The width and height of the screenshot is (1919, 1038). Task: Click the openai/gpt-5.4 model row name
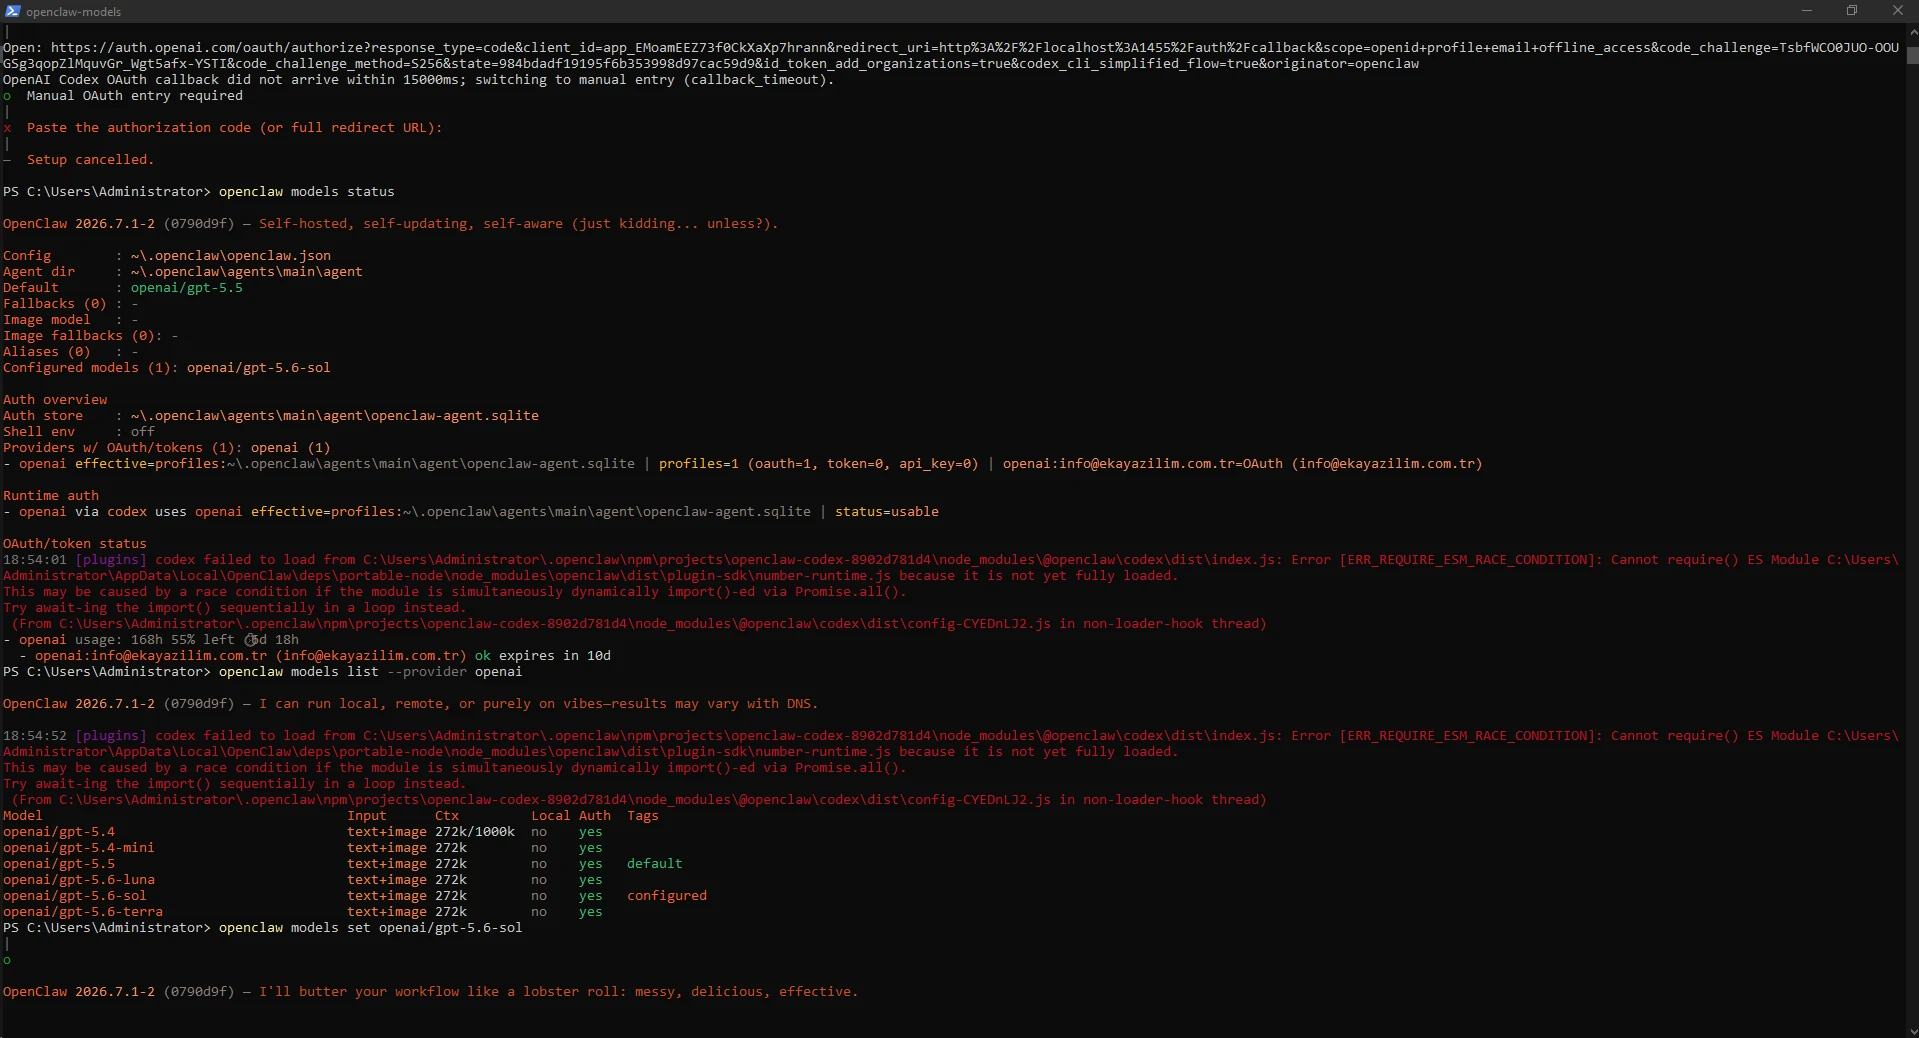(59, 832)
